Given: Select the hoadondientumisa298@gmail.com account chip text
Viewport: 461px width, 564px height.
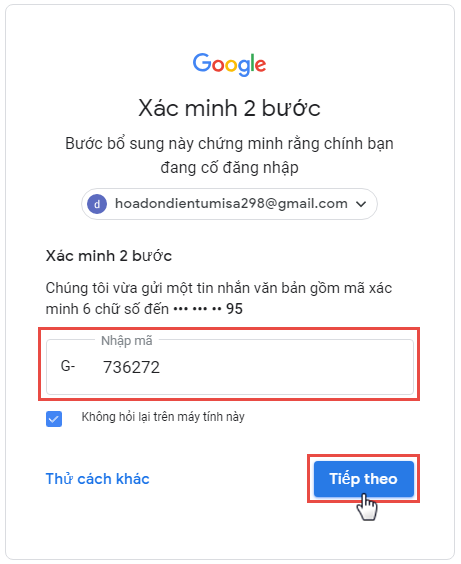Looking at the screenshot, I should [231, 204].
